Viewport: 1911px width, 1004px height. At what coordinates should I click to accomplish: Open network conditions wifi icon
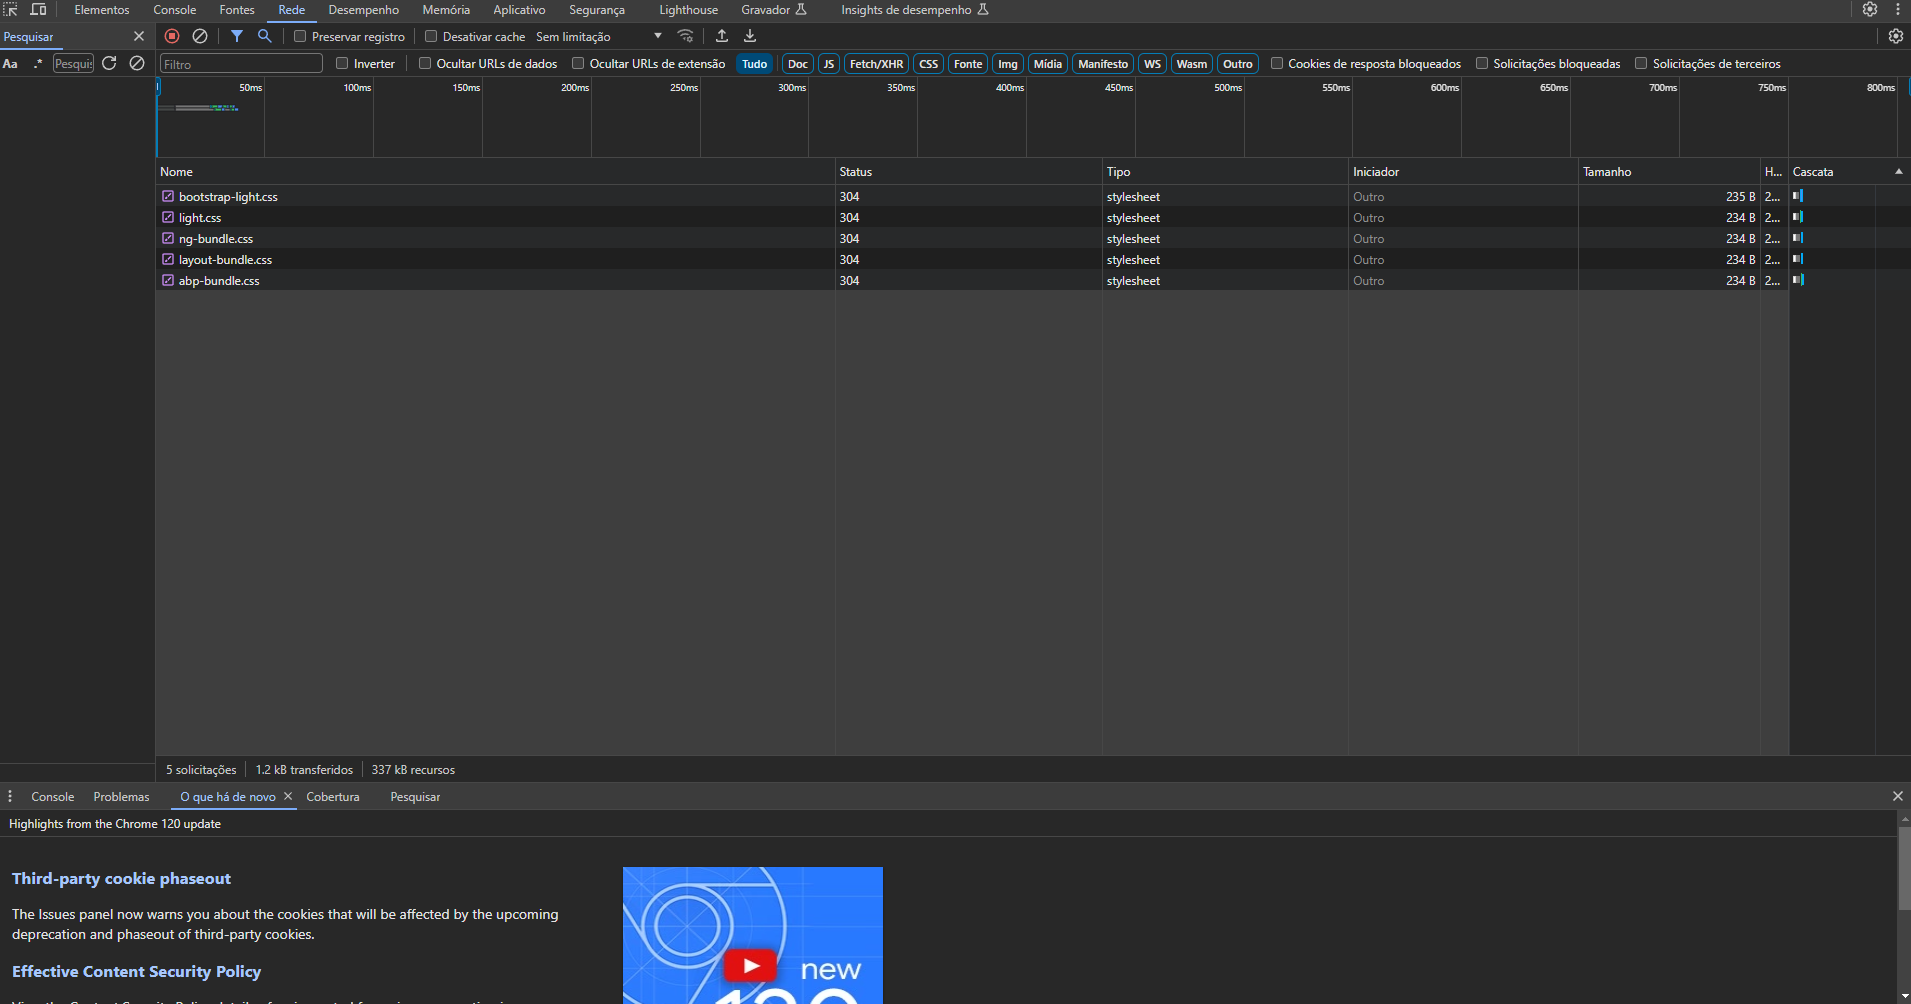pyautogui.click(x=685, y=36)
